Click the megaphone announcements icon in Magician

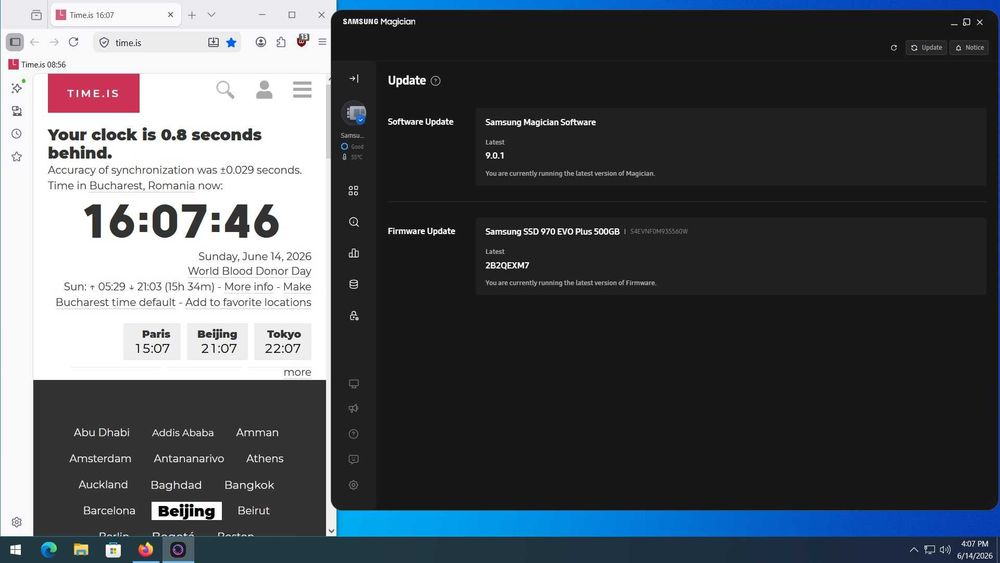click(353, 409)
